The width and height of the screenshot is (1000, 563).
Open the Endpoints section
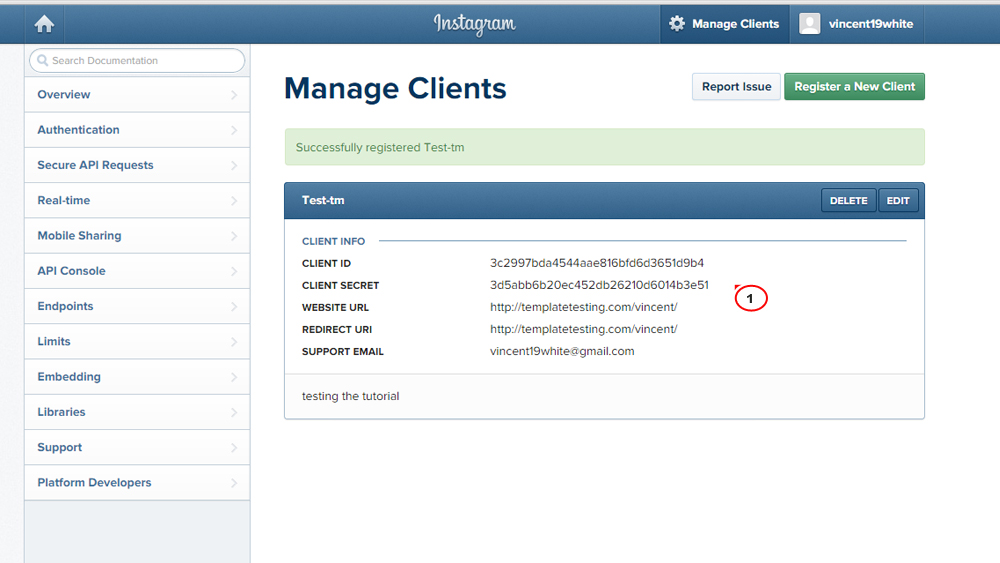137,306
